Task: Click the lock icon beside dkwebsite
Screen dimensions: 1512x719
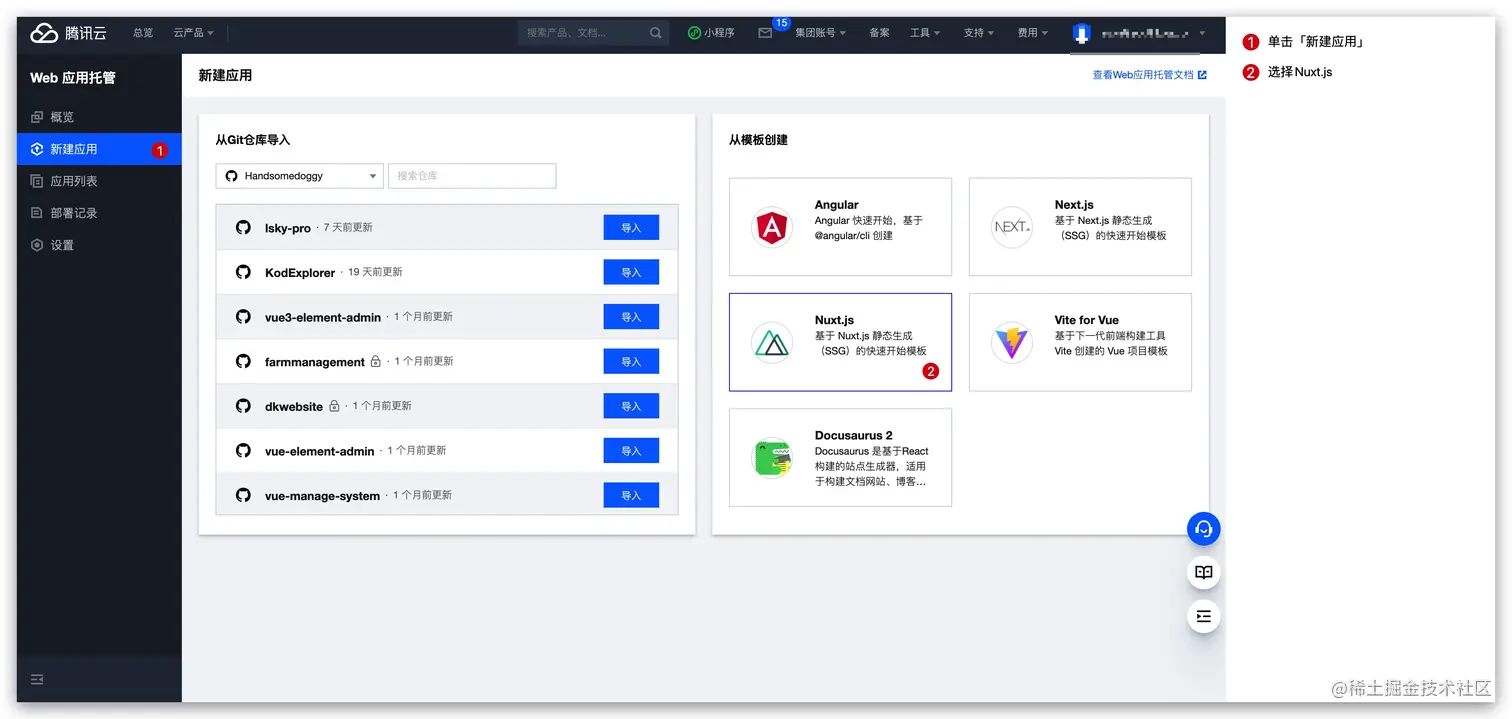Action: [x=334, y=406]
